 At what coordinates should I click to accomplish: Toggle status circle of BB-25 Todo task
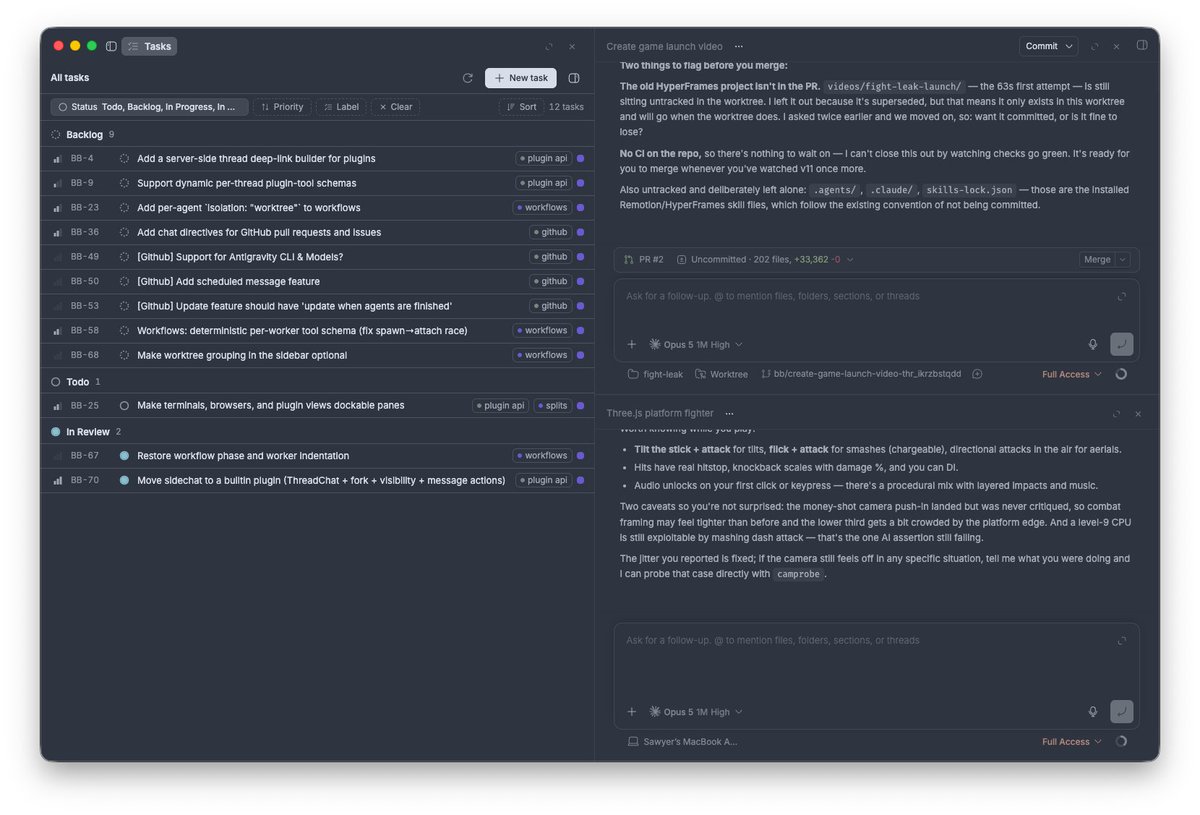click(124, 406)
